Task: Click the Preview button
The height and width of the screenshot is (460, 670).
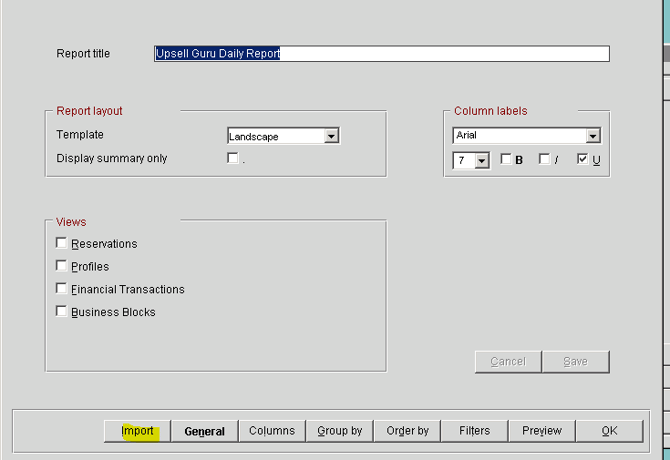Action: tap(542, 431)
